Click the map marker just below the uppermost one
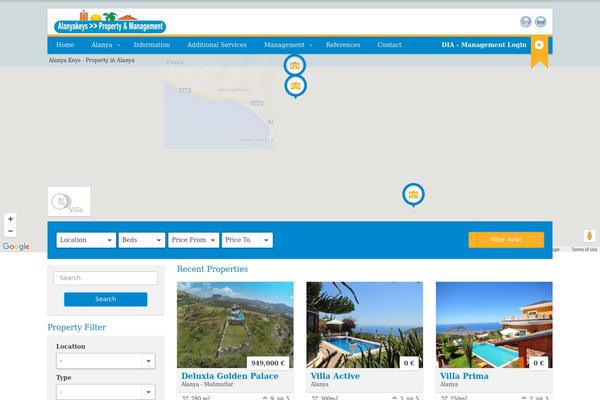 pyautogui.click(x=295, y=86)
